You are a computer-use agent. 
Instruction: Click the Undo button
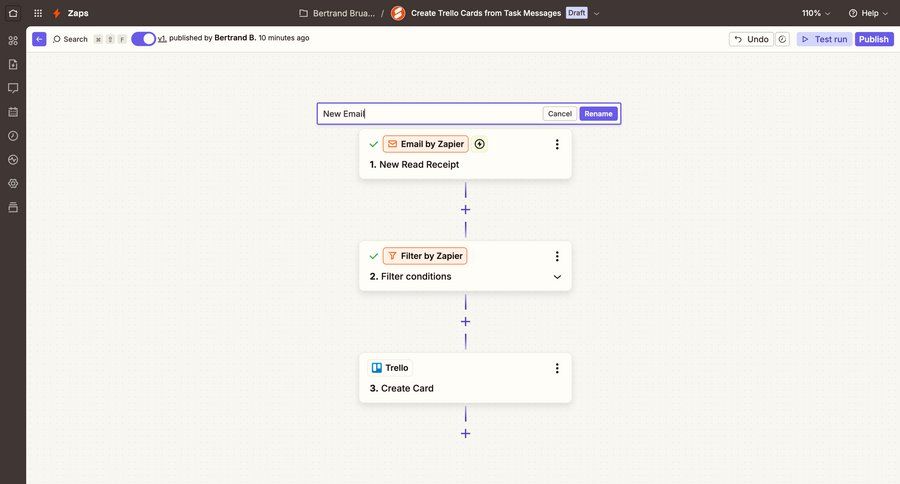(x=751, y=39)
